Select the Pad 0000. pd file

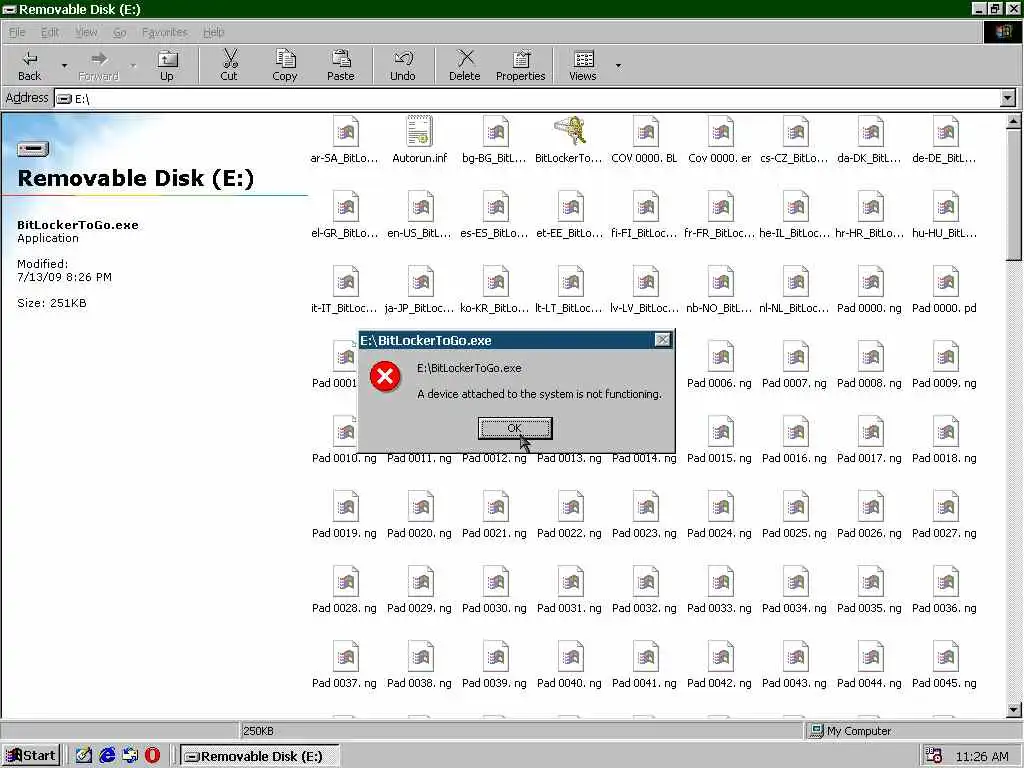(x=944, y=289)
